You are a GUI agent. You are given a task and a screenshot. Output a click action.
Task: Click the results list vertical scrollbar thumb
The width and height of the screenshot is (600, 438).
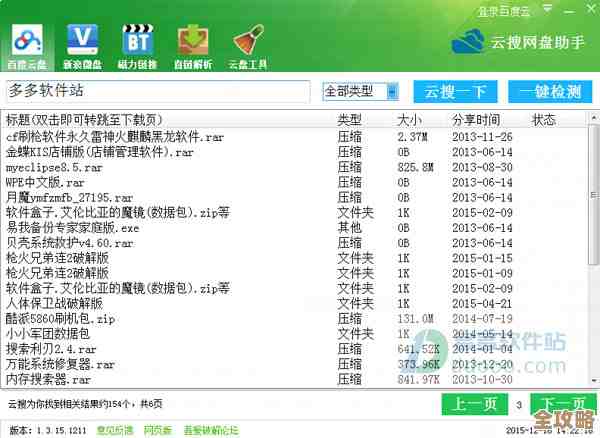point(593,194)
